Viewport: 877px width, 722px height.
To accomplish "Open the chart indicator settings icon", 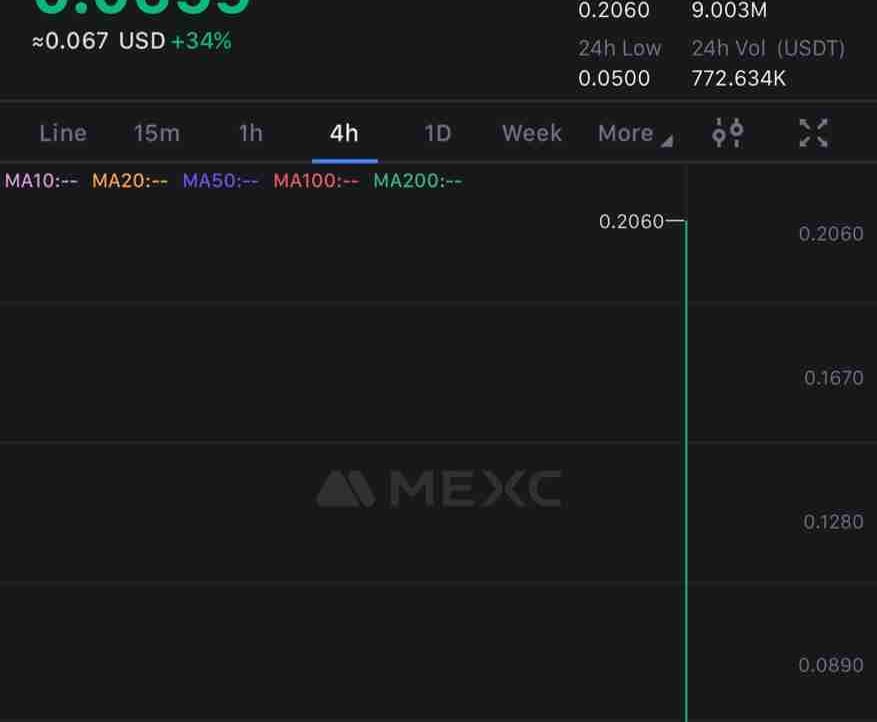I will [x=728, y=133].
